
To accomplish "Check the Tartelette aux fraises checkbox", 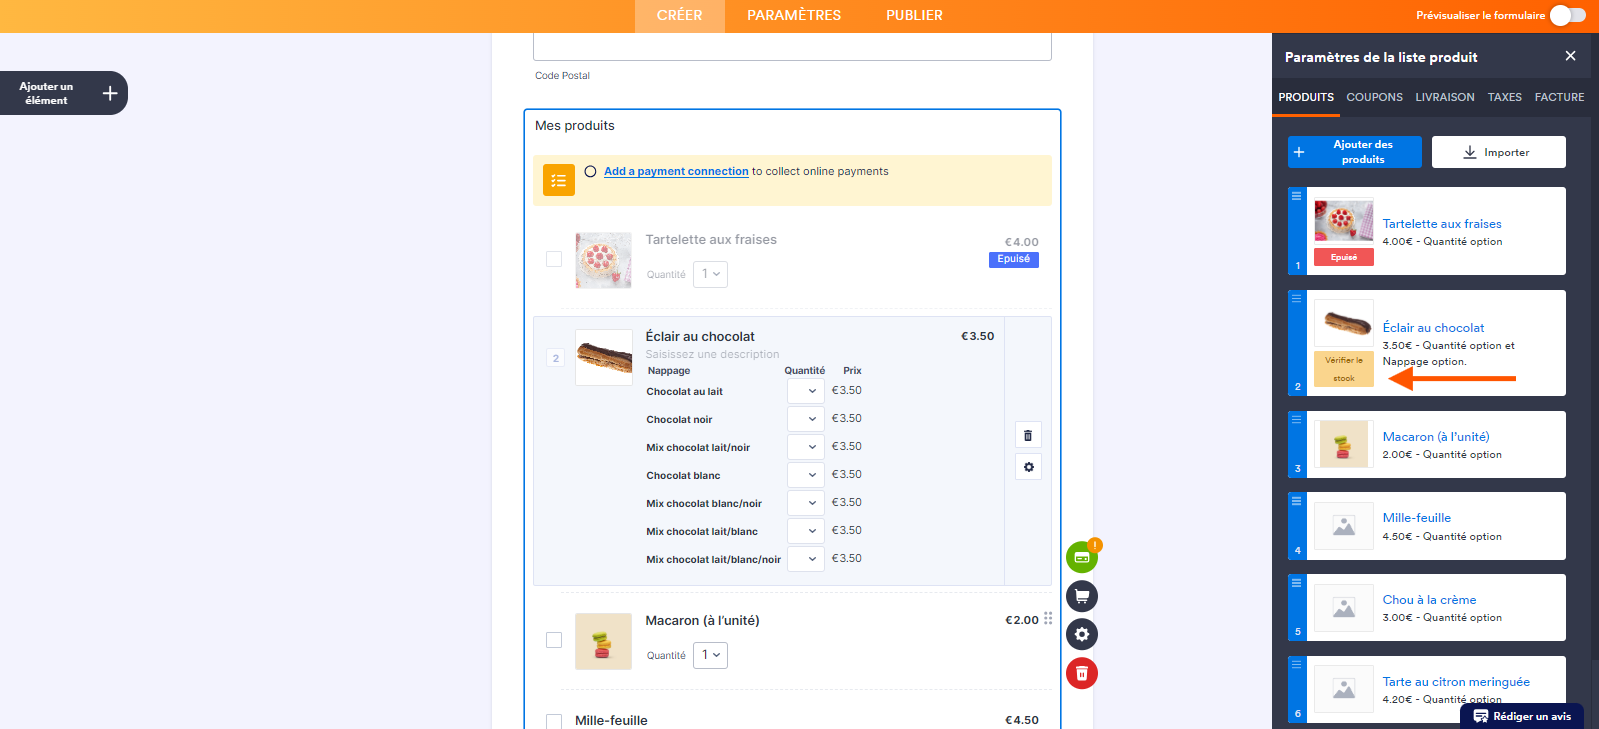I will (554, 259).
